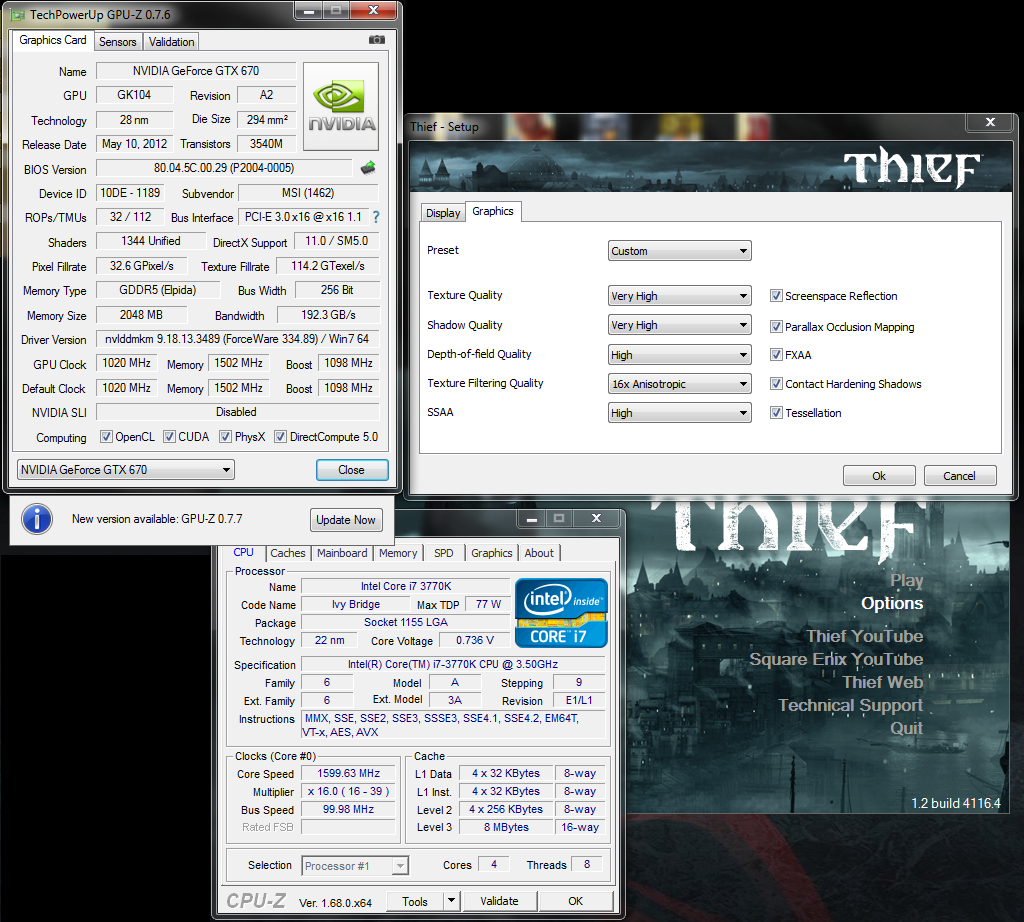Click the GPU Name field in GPU-Z
This screenshot has height=922, width=1024.
(196, 71)
